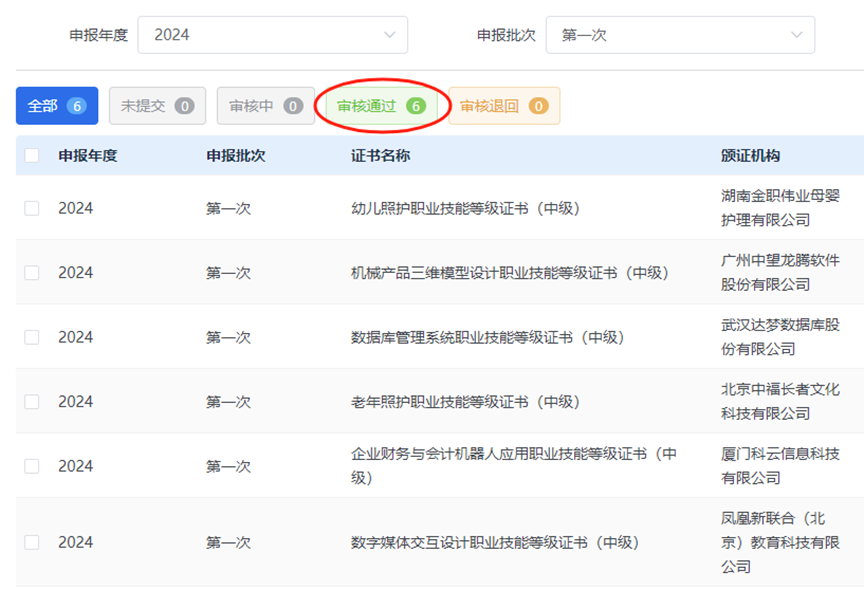Click the 证书名称 column header
This screenshot has height=590, width=864.
pyautogui.click(x=380, y=156)
